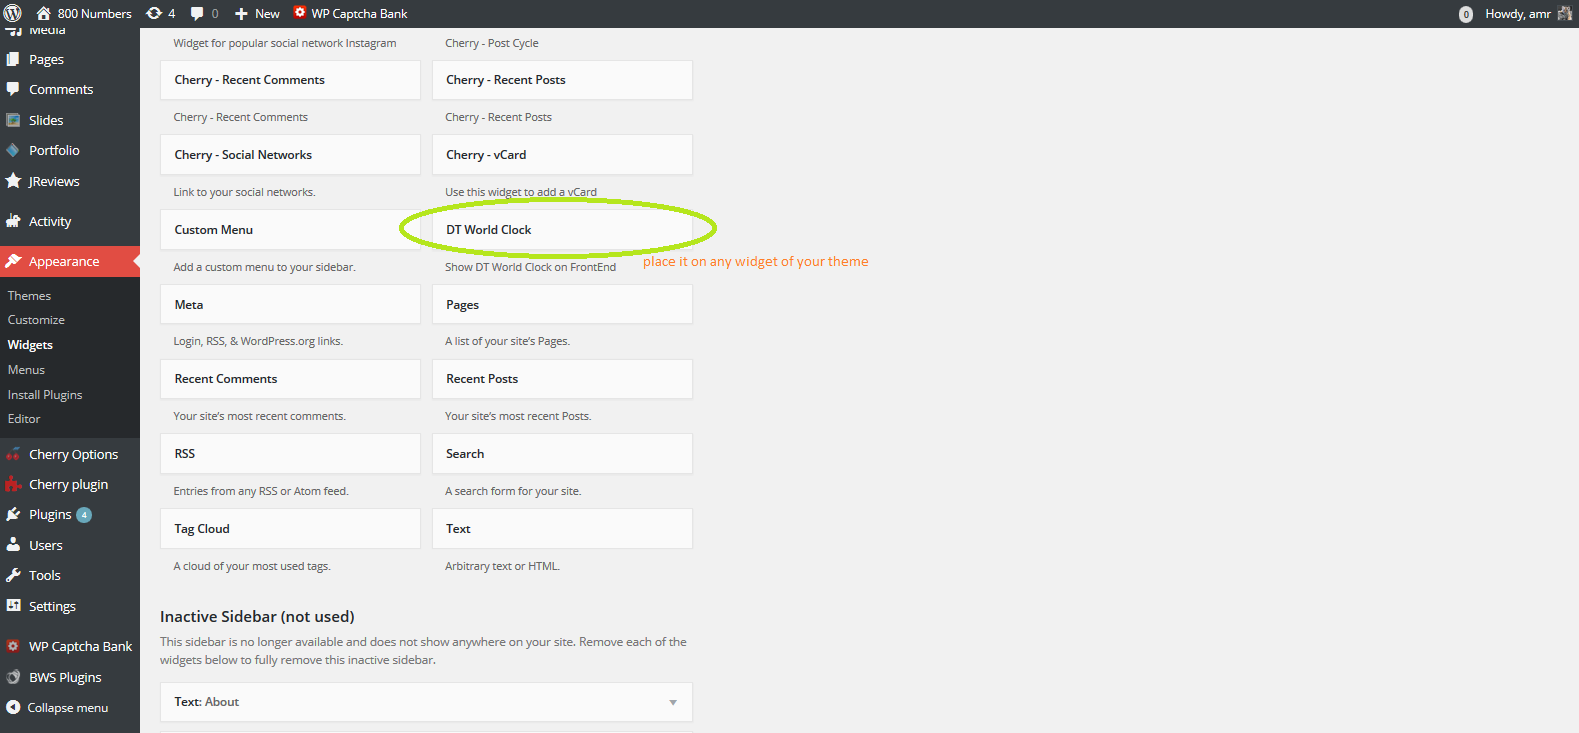The width and height of the screenshot is (1579, 733).
Task: Select the Recent Posts widget box
Action: [562, 379]
